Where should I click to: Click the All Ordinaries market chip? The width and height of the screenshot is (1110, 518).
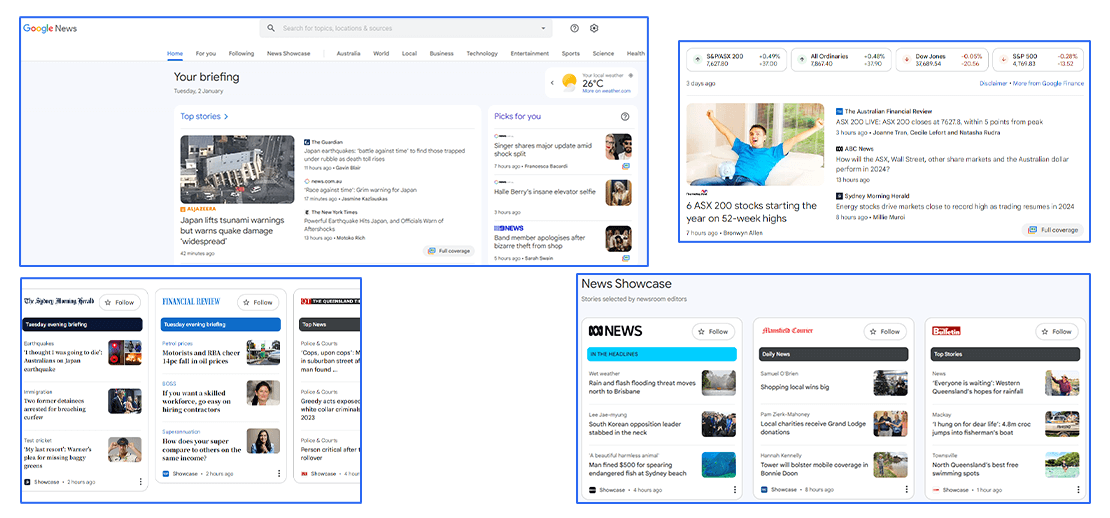(840, 59)
